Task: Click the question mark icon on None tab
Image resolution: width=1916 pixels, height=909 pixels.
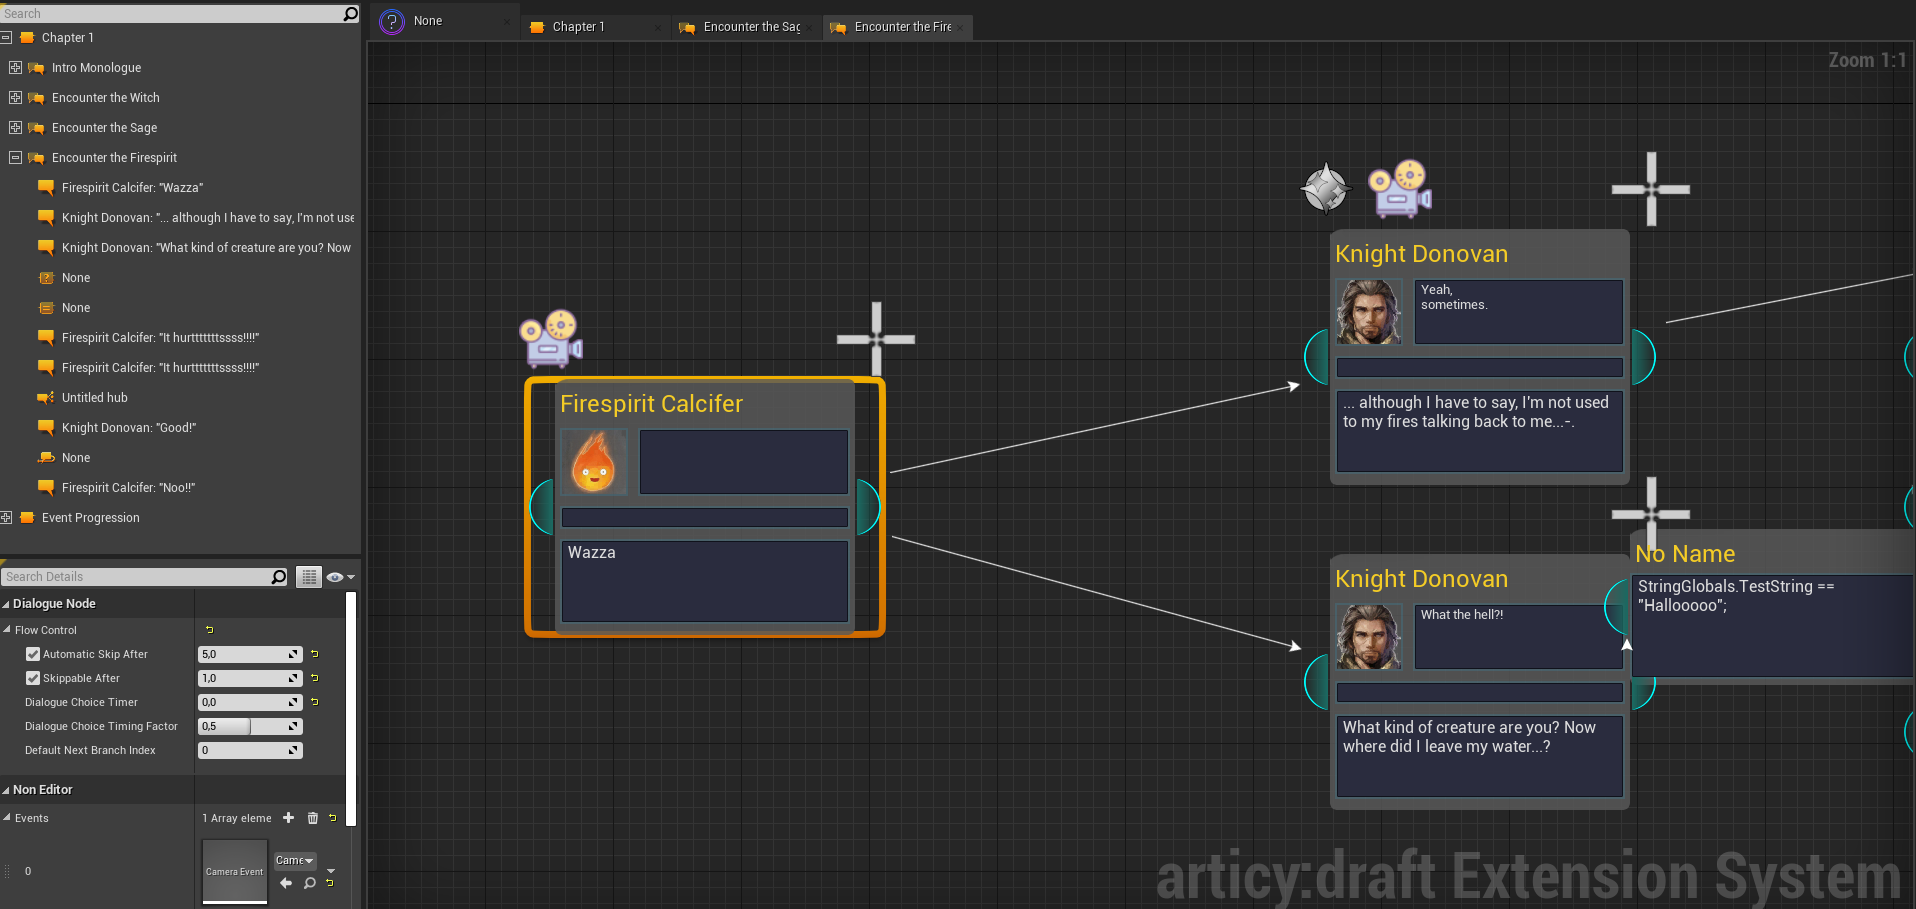Action: point(392,21)
